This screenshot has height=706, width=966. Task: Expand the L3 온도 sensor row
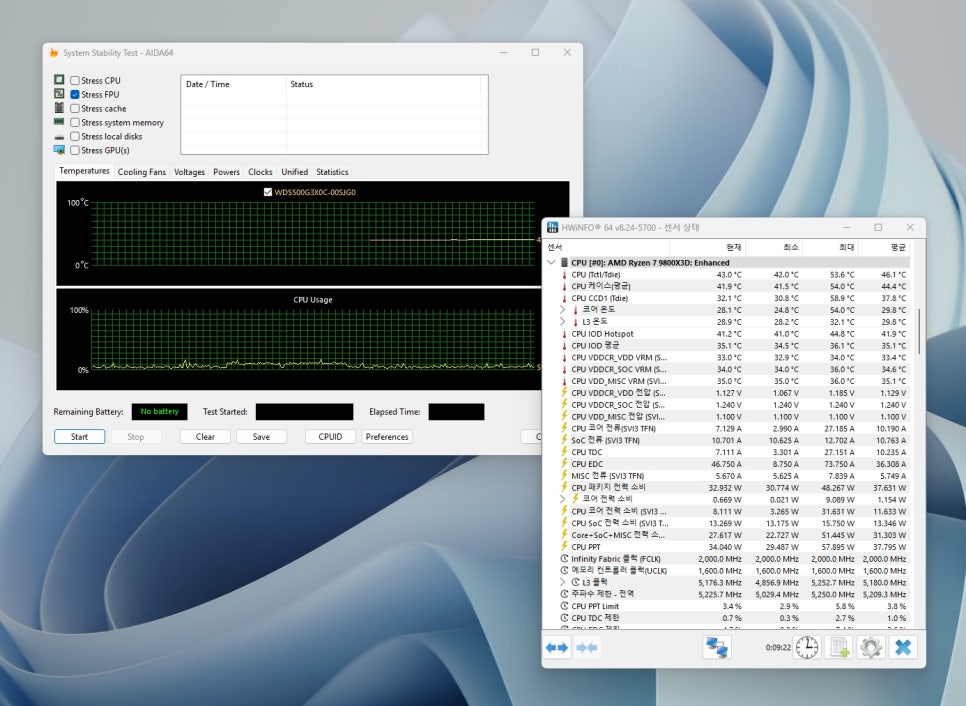[563, 322]
